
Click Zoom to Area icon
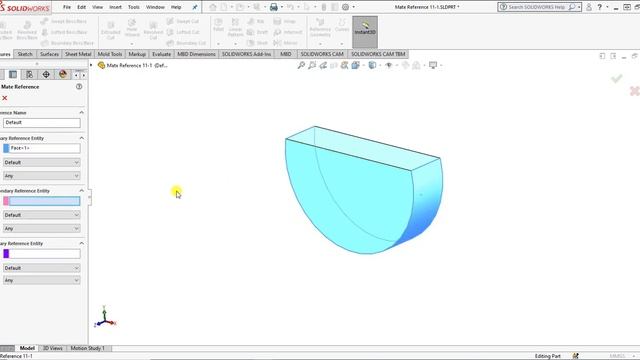312,65
